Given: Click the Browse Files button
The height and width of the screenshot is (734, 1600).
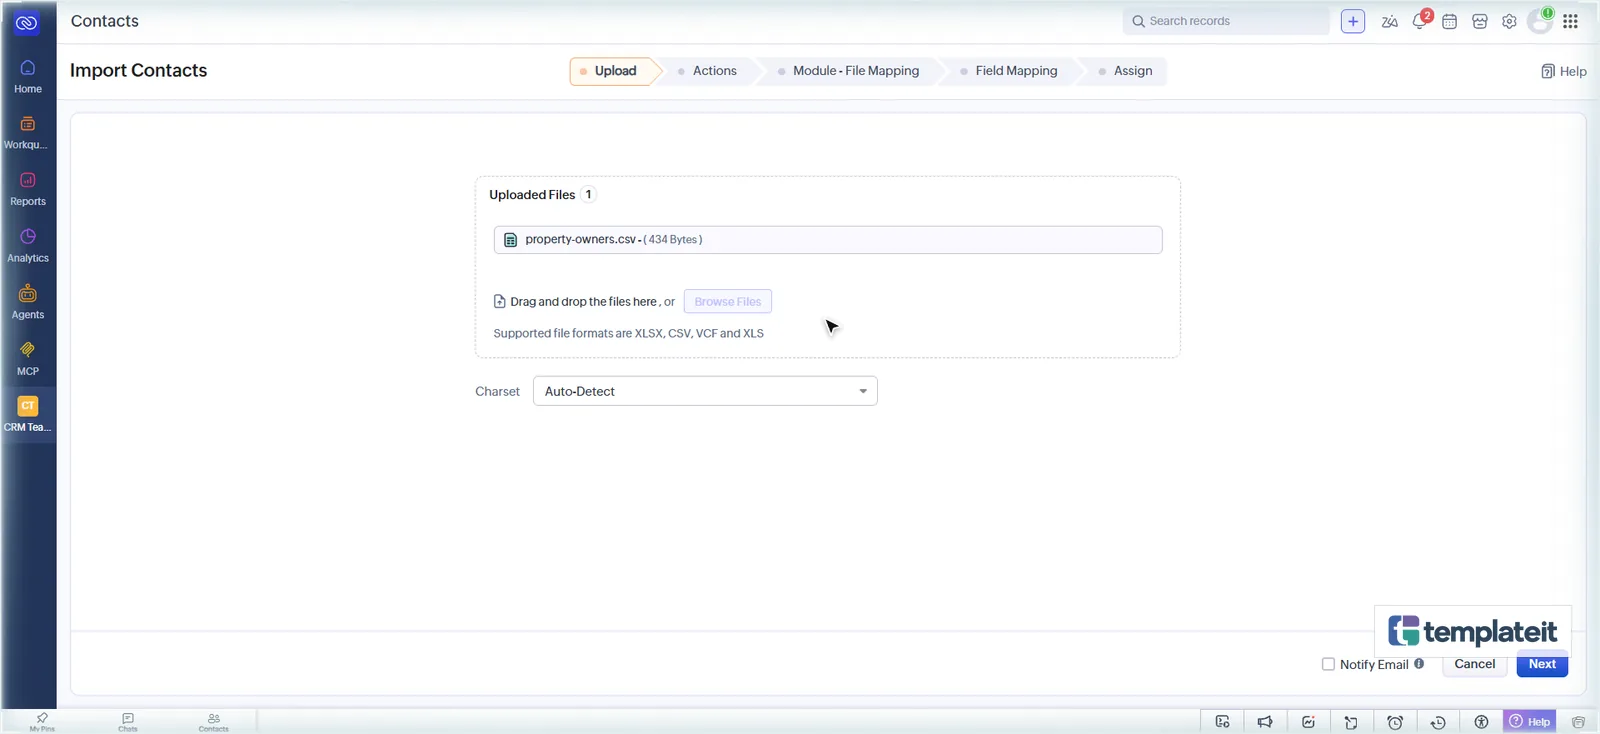Looking at the screenshot, I should point(728,301).
